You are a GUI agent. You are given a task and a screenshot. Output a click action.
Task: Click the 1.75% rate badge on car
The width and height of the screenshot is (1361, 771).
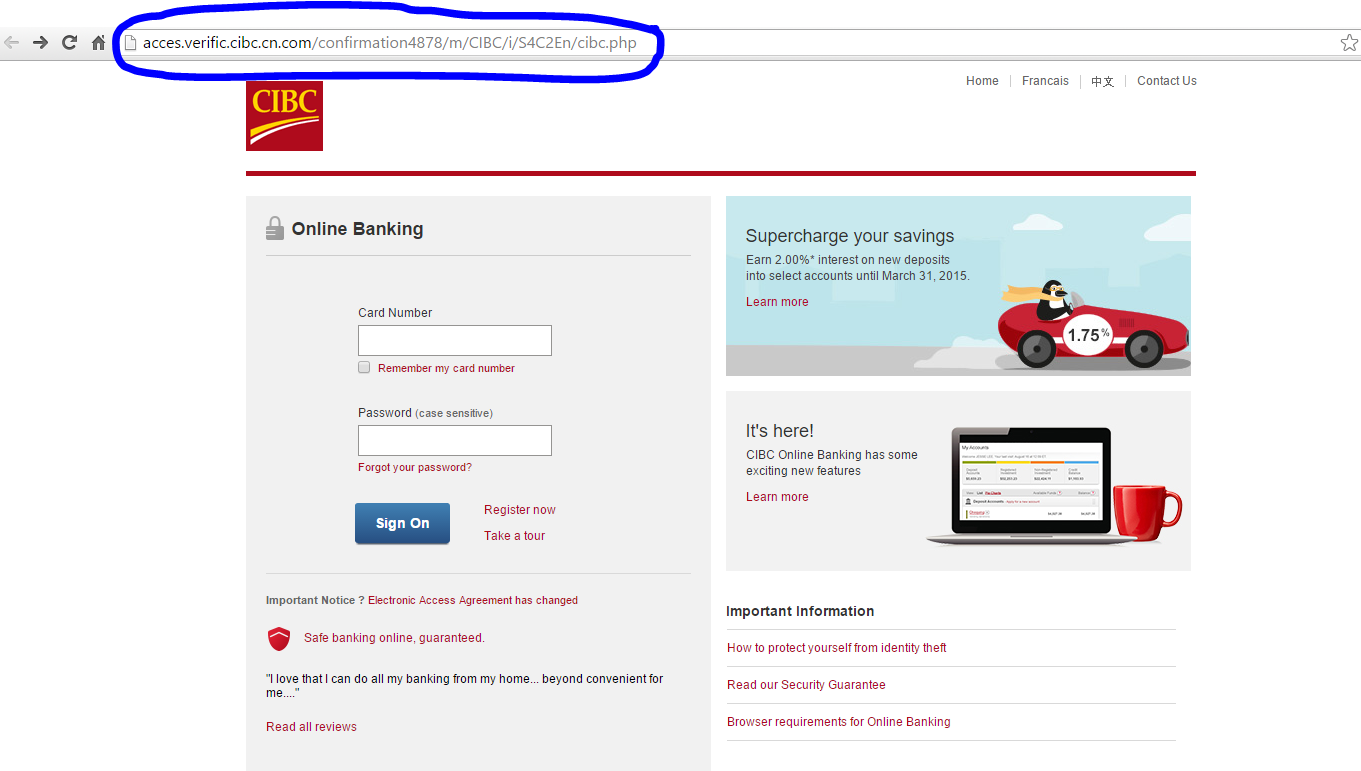pos(1088,335)
